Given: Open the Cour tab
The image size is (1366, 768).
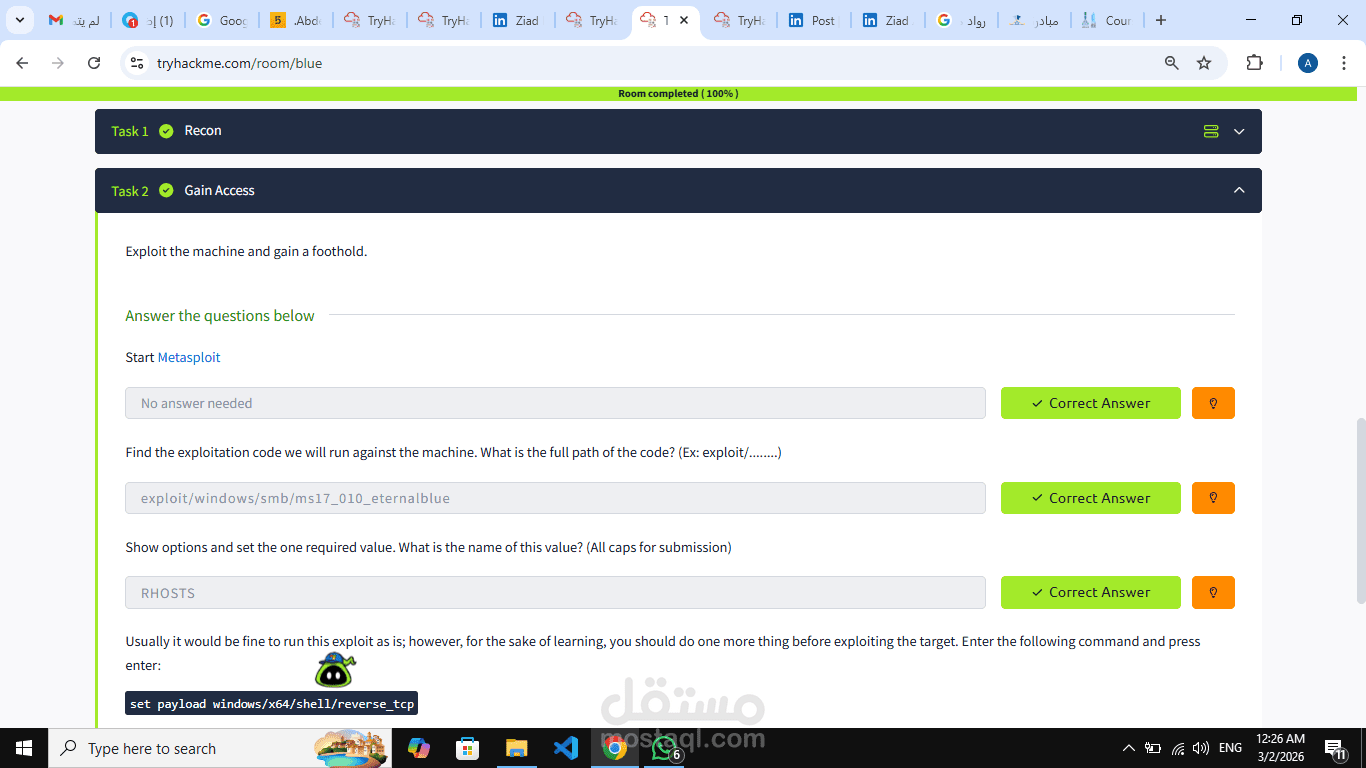Looking at the screenshot, I should tap(1109, 20).
